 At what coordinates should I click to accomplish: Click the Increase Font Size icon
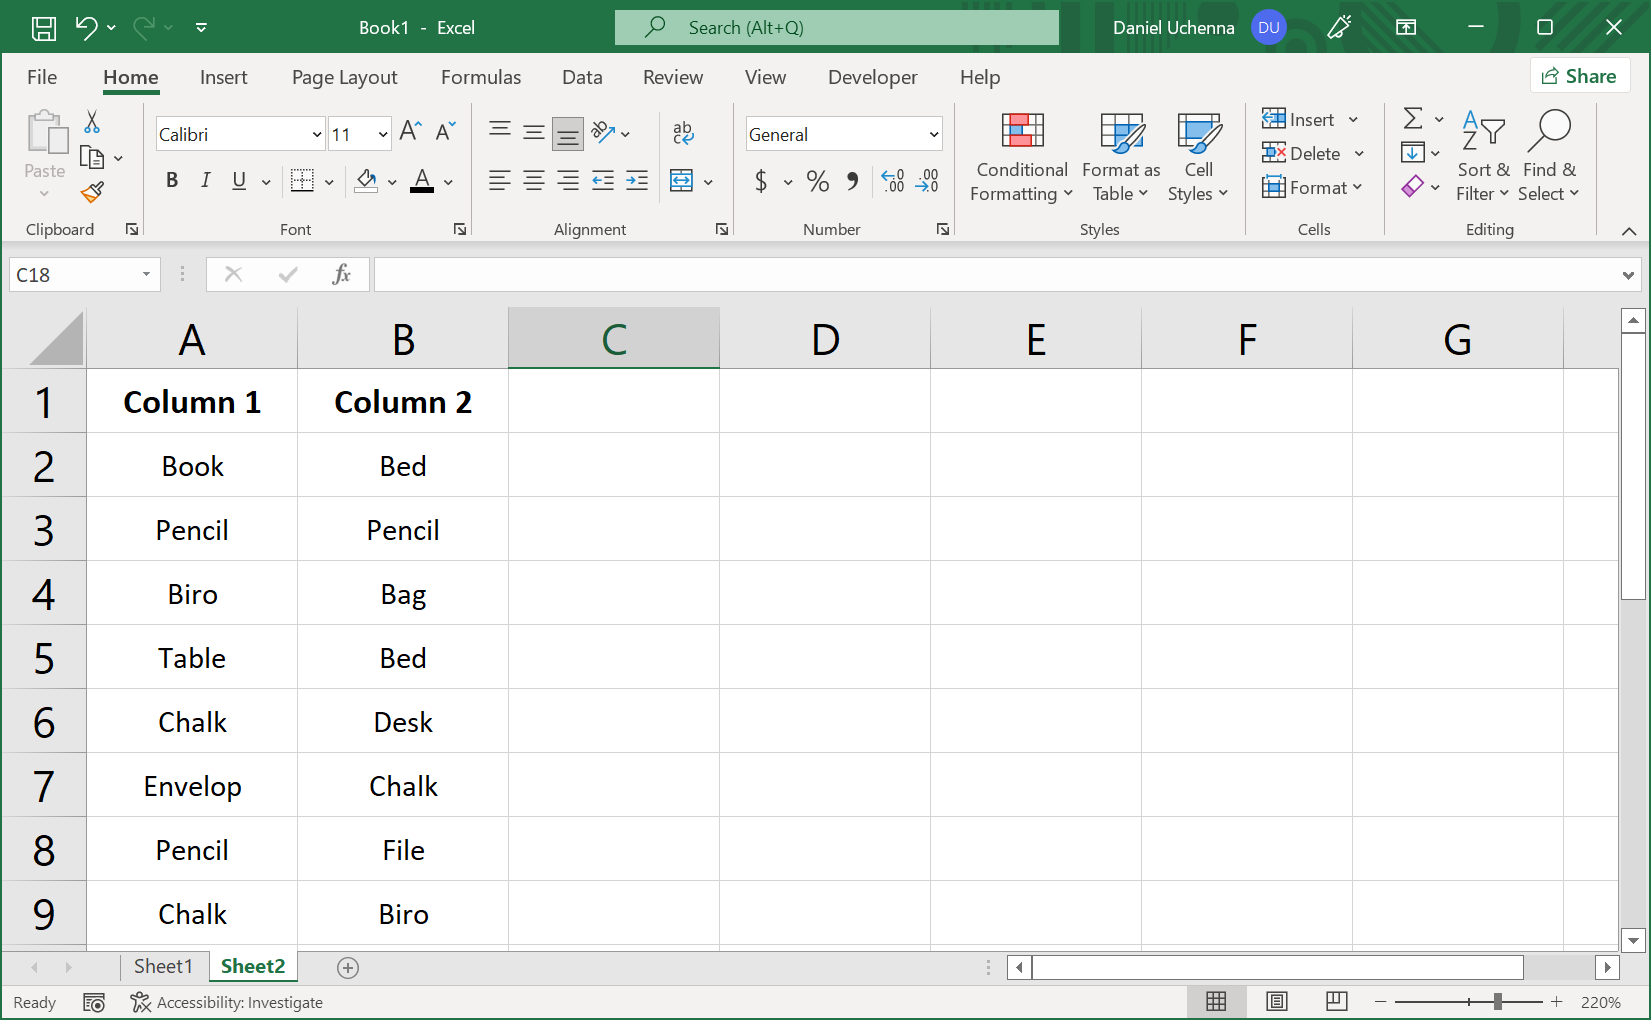click(408, 130)
